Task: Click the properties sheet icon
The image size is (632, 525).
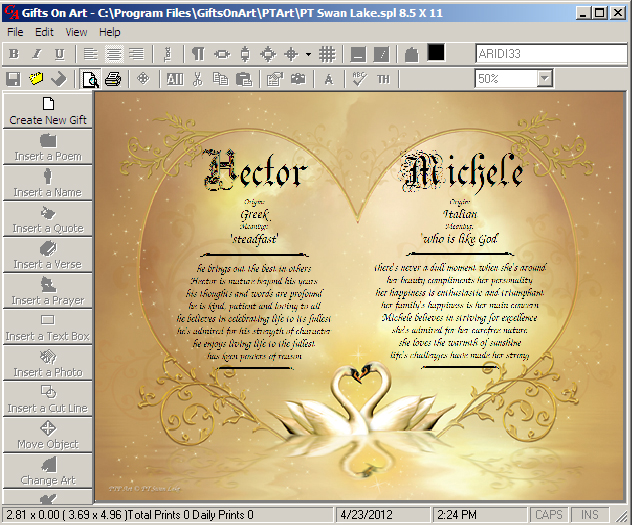Action: (x=275, y=79)
